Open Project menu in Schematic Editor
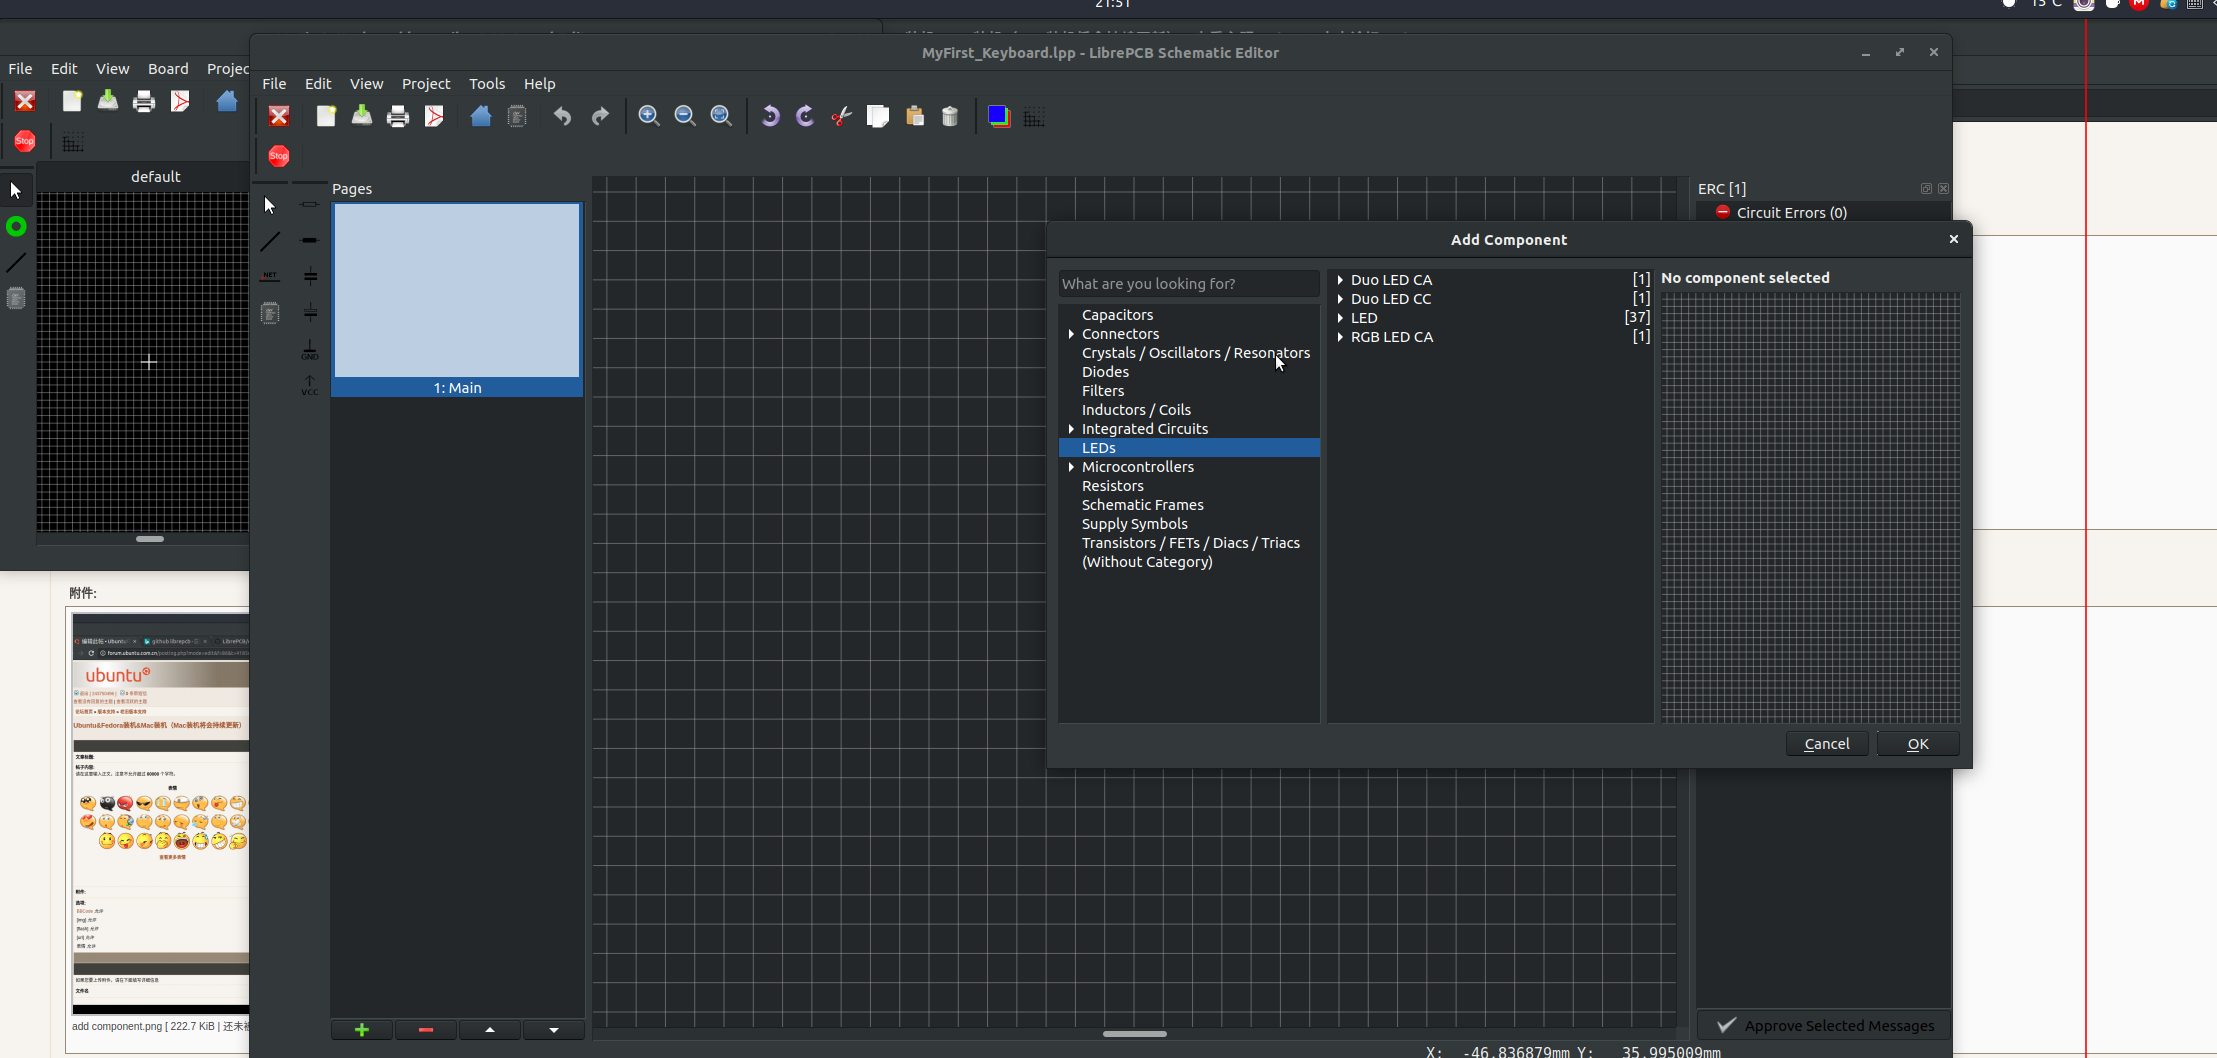The width and height of the screenshot is (2217, 1058). pyautogui.click(x=426, y=84)
